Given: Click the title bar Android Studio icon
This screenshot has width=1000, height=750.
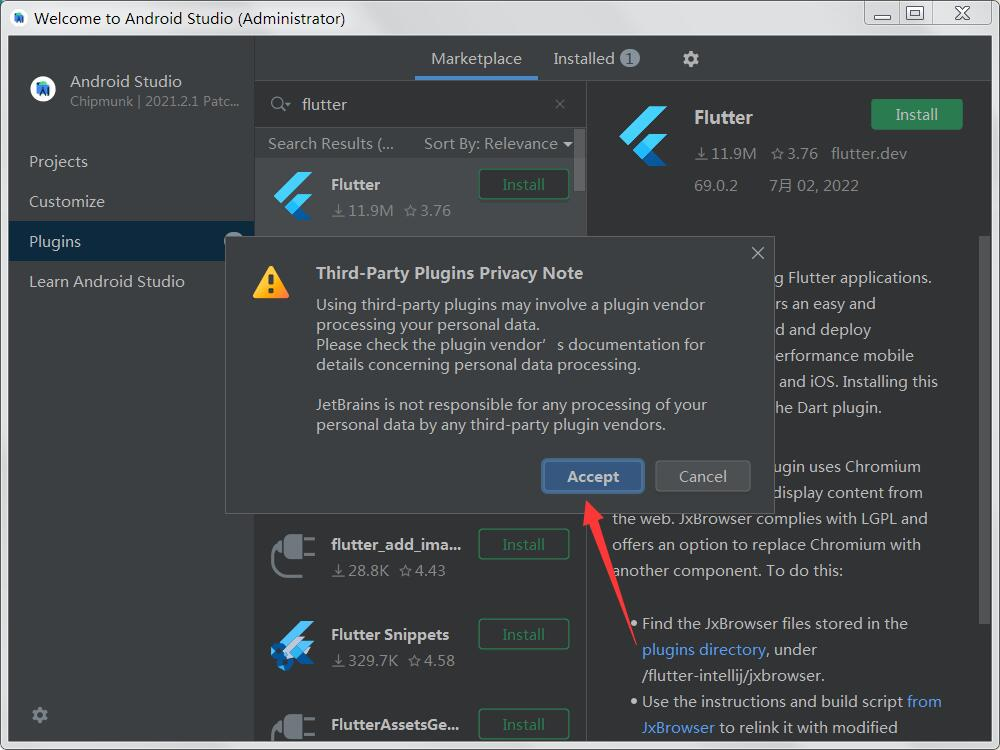Looking at the screenshot, I should (x=19, y=18).
